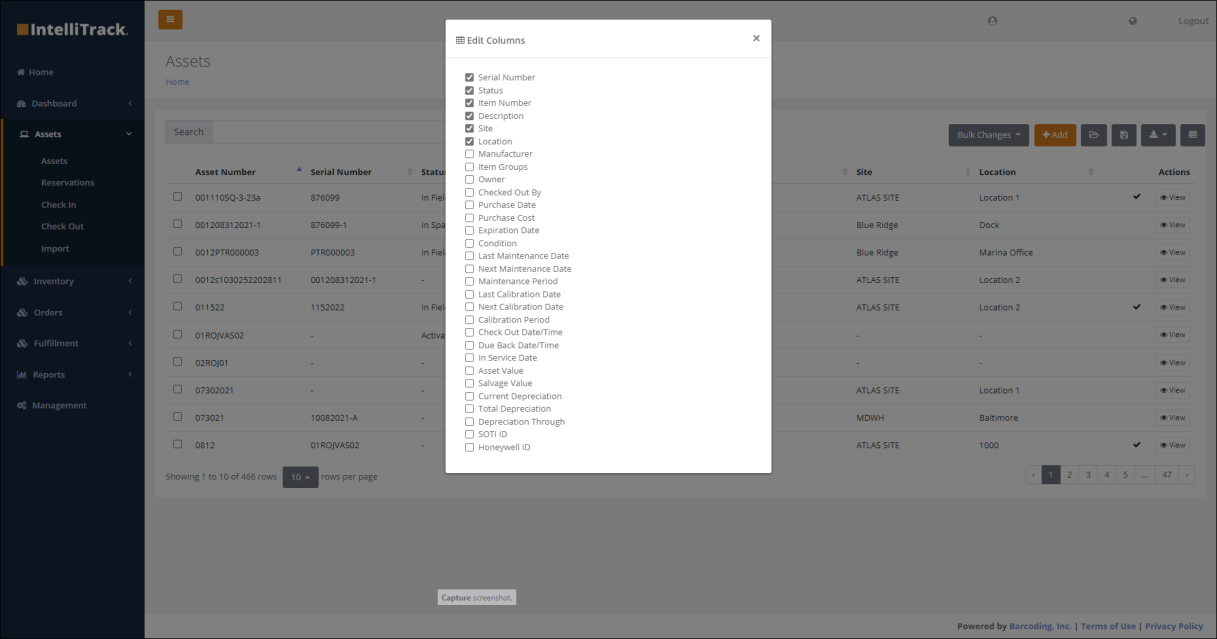Open the user profile icon in header
The height and width of the screenshot is (639, 1217).
click(x=992, y=21)
